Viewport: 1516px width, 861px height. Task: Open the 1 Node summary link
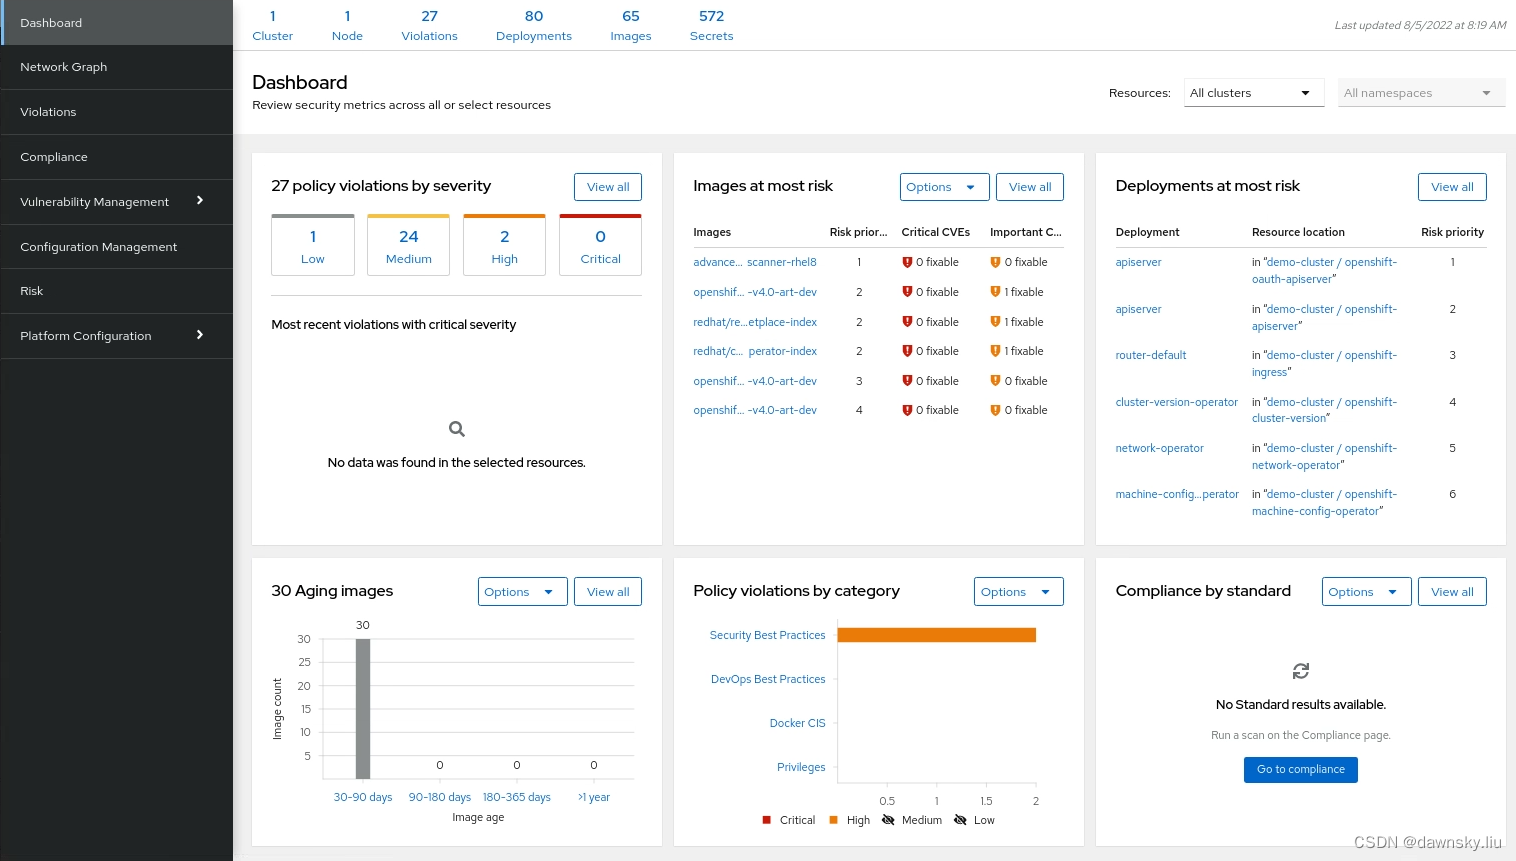point(347,26)
